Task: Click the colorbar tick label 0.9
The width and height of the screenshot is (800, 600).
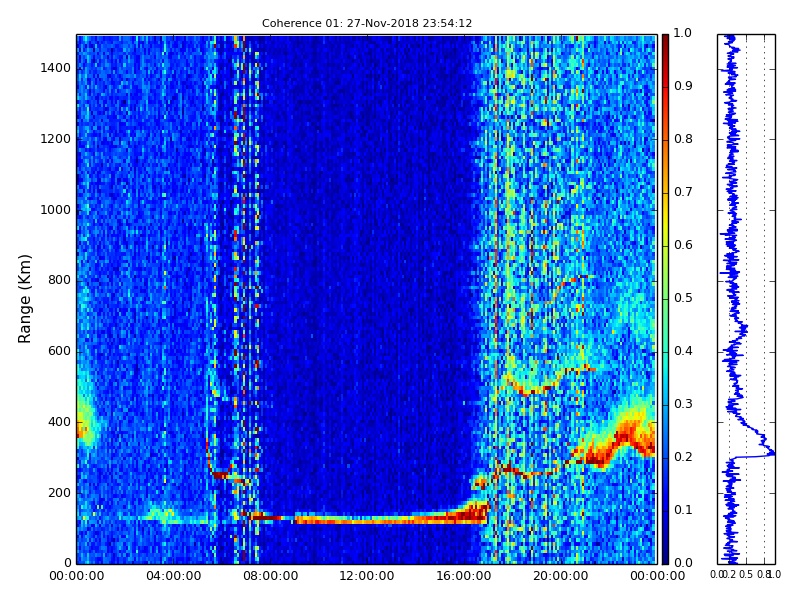Action: 683,86
